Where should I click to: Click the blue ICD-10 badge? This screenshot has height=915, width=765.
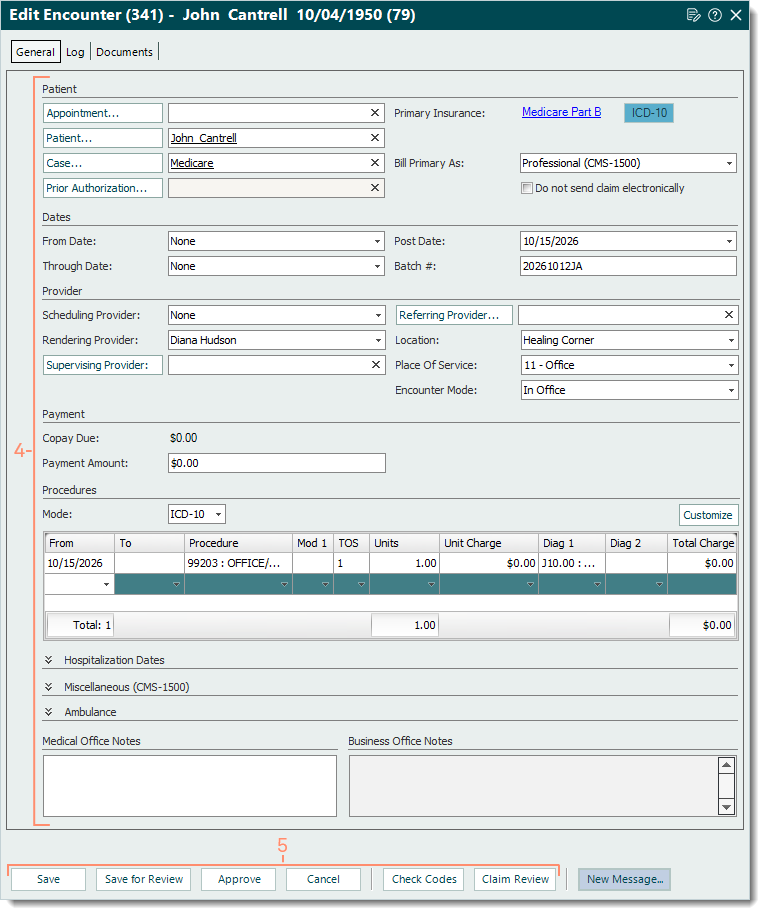(x=649, y=113)
